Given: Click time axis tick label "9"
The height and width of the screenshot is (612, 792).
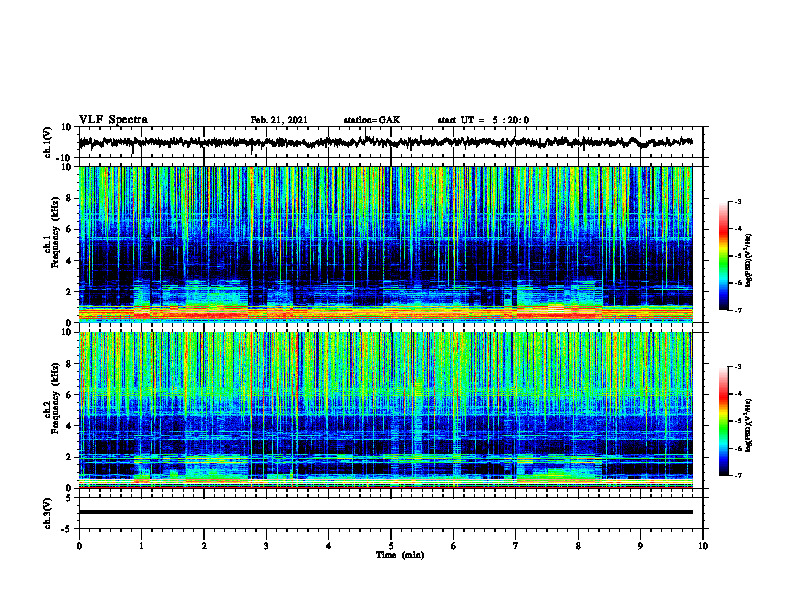Looking at the screenshot, I should [640, 546].
